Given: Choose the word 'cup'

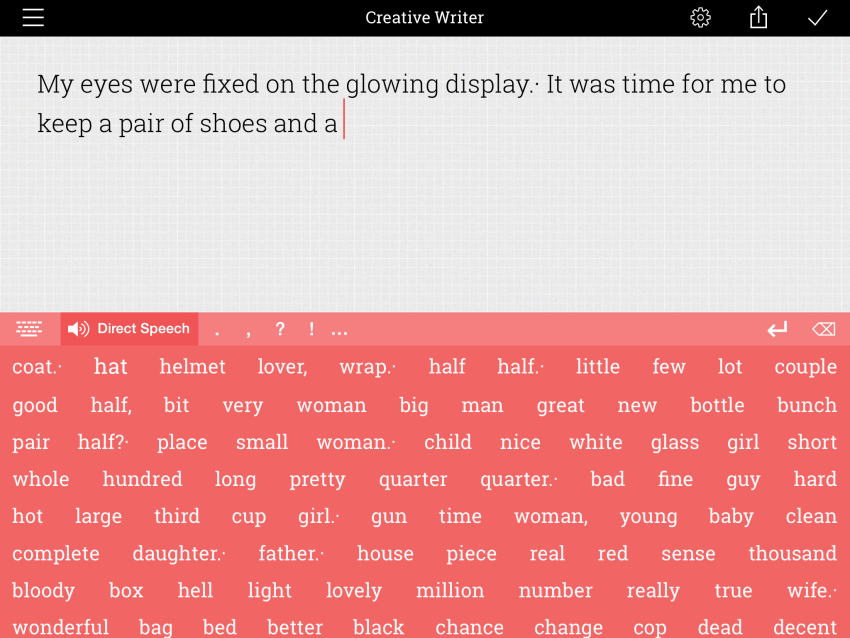Looking at the screenshot, I should tap(249, 518).
